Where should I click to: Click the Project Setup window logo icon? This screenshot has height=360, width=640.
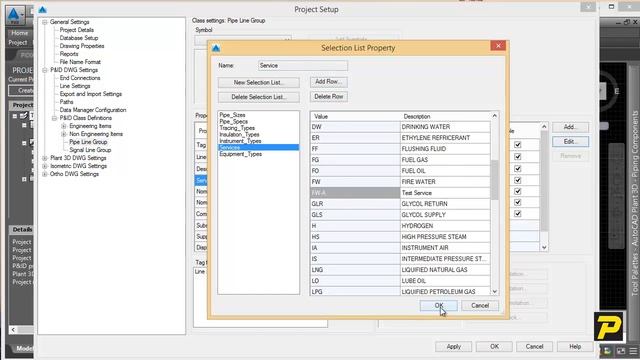42,9
